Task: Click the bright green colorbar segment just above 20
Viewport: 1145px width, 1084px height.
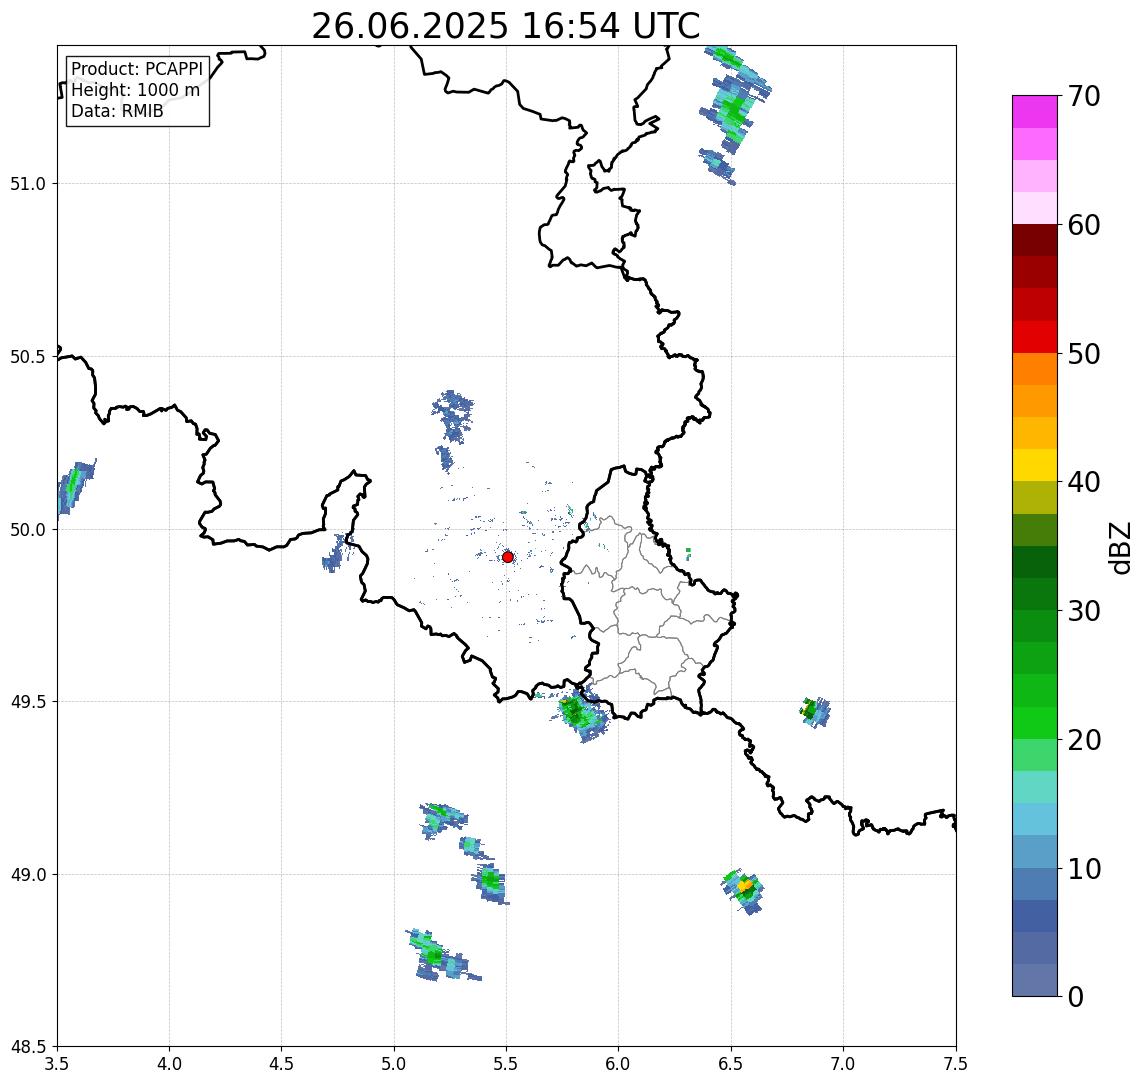Action: pos(1035,723)
